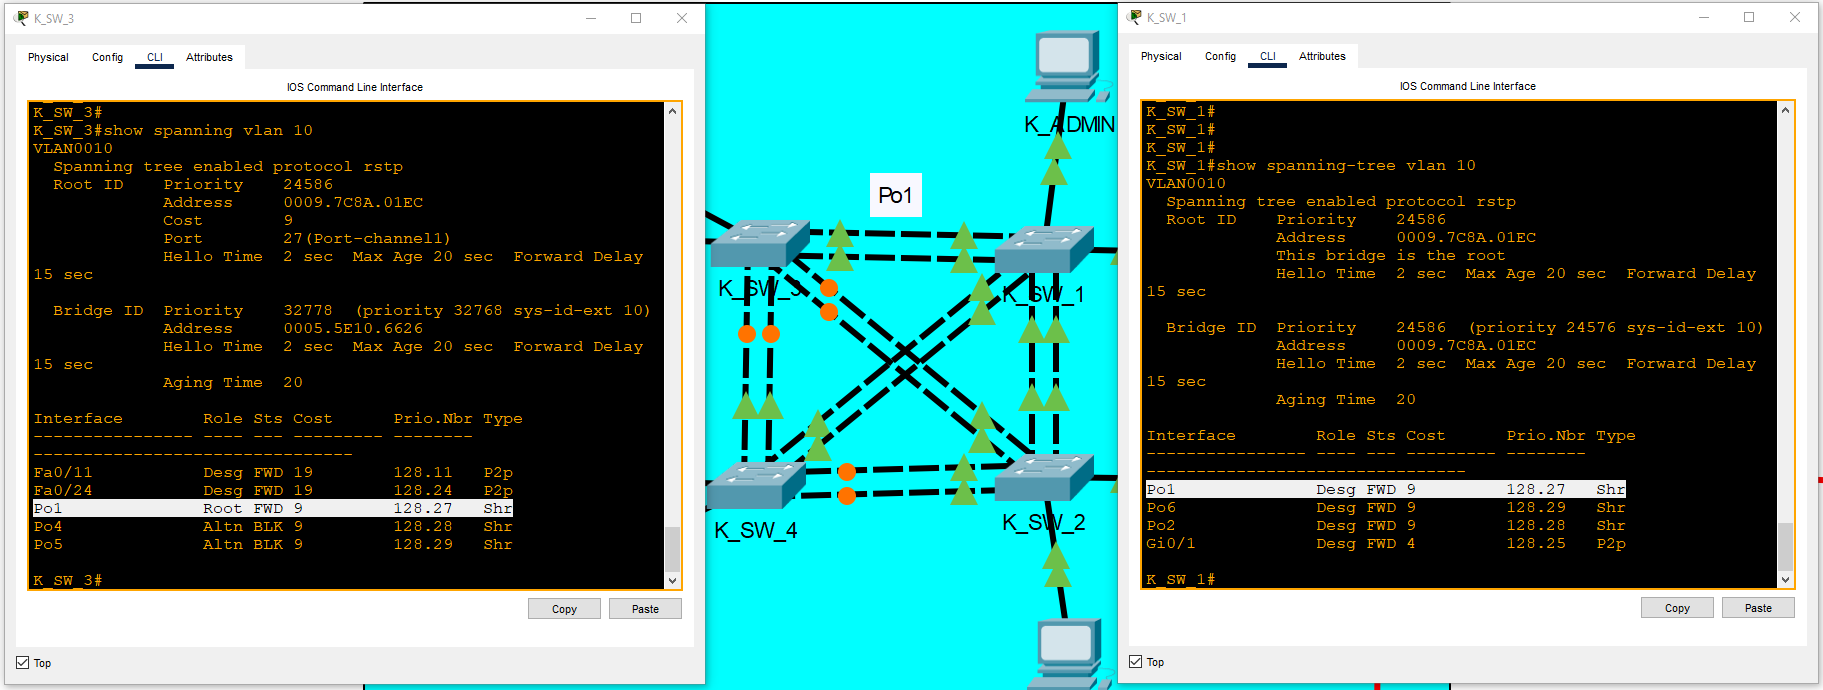Open Physical tab in K_SW_1 window
The image size is (1823, 690).
point(1160,56)
